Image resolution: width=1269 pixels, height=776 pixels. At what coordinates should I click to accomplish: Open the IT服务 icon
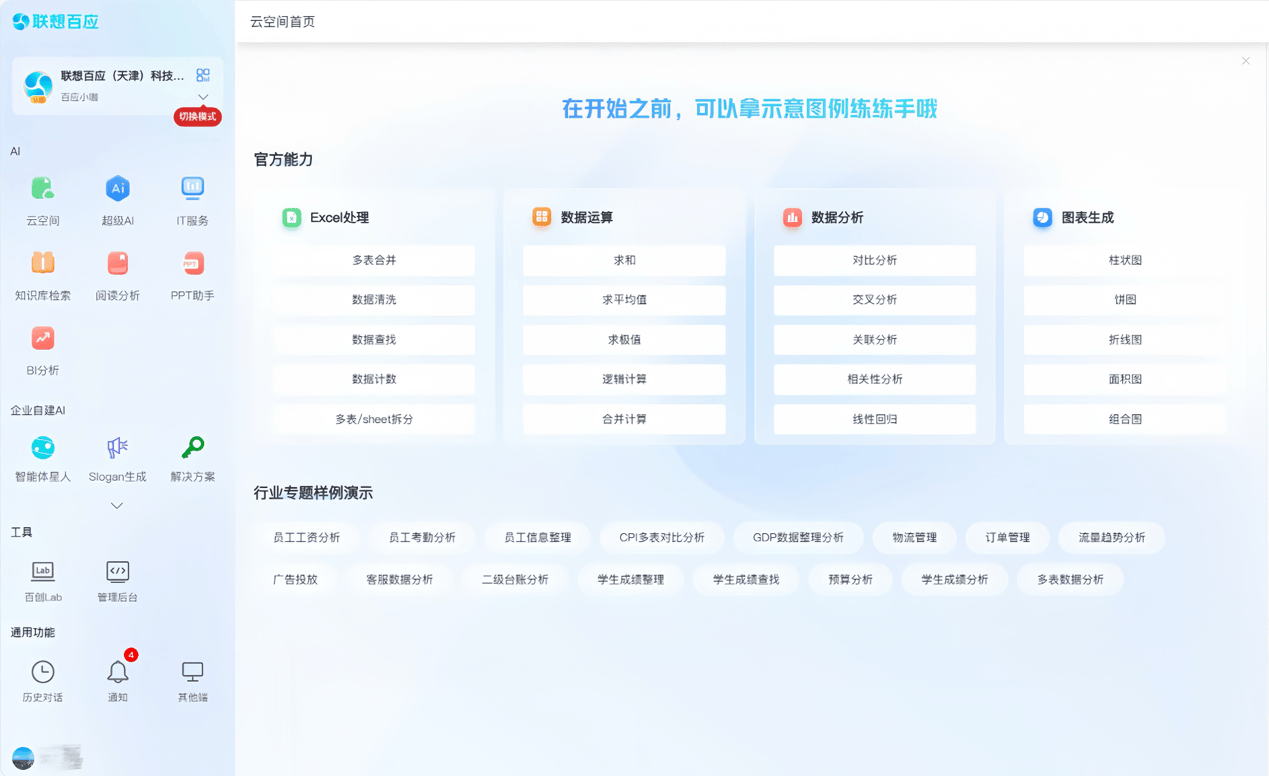[192, 190]
